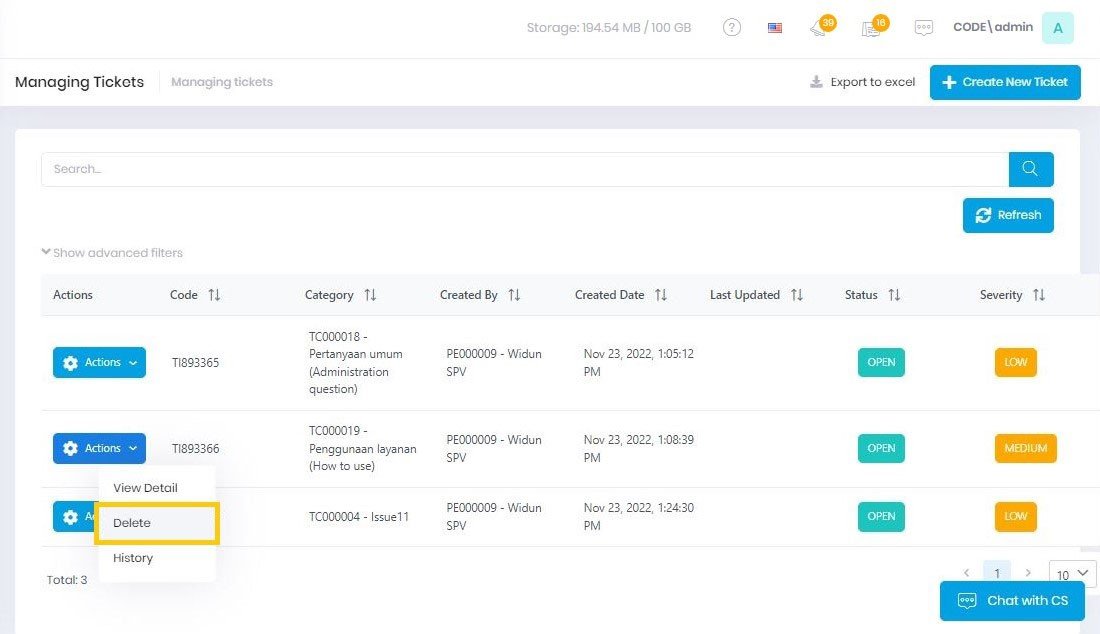This screenshot has height=634, width=1100.
Task: Sort table by Code column arrows
Action: [x=214, y=295]
